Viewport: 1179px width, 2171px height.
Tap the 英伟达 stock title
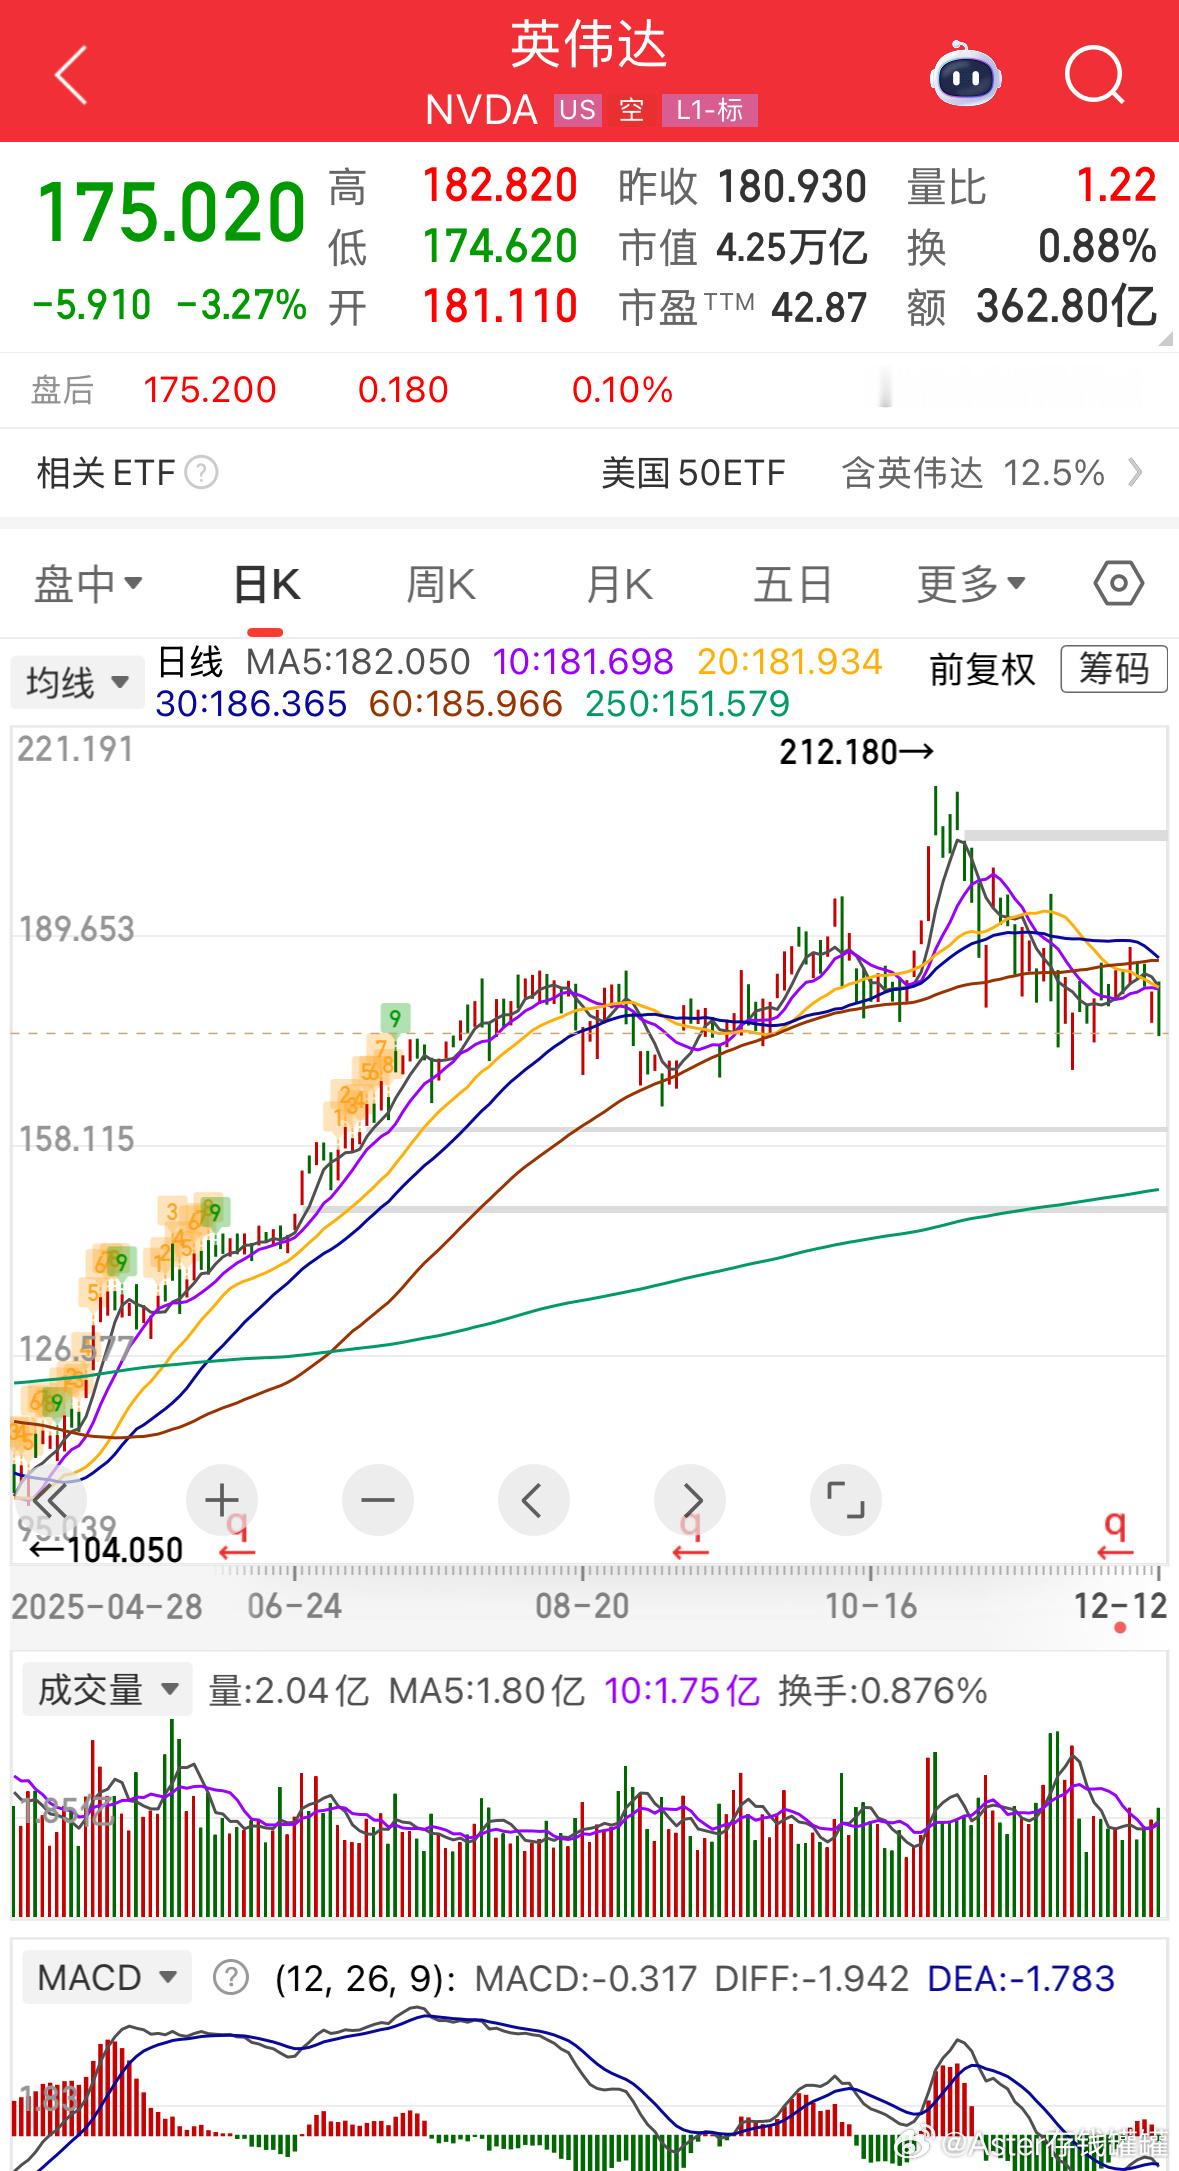click(589, 46)
